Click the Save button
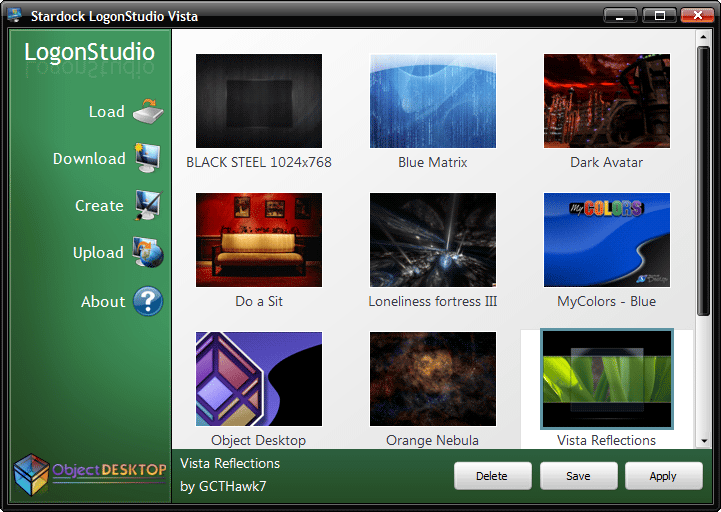721x512 pixels. click(578, 476)
